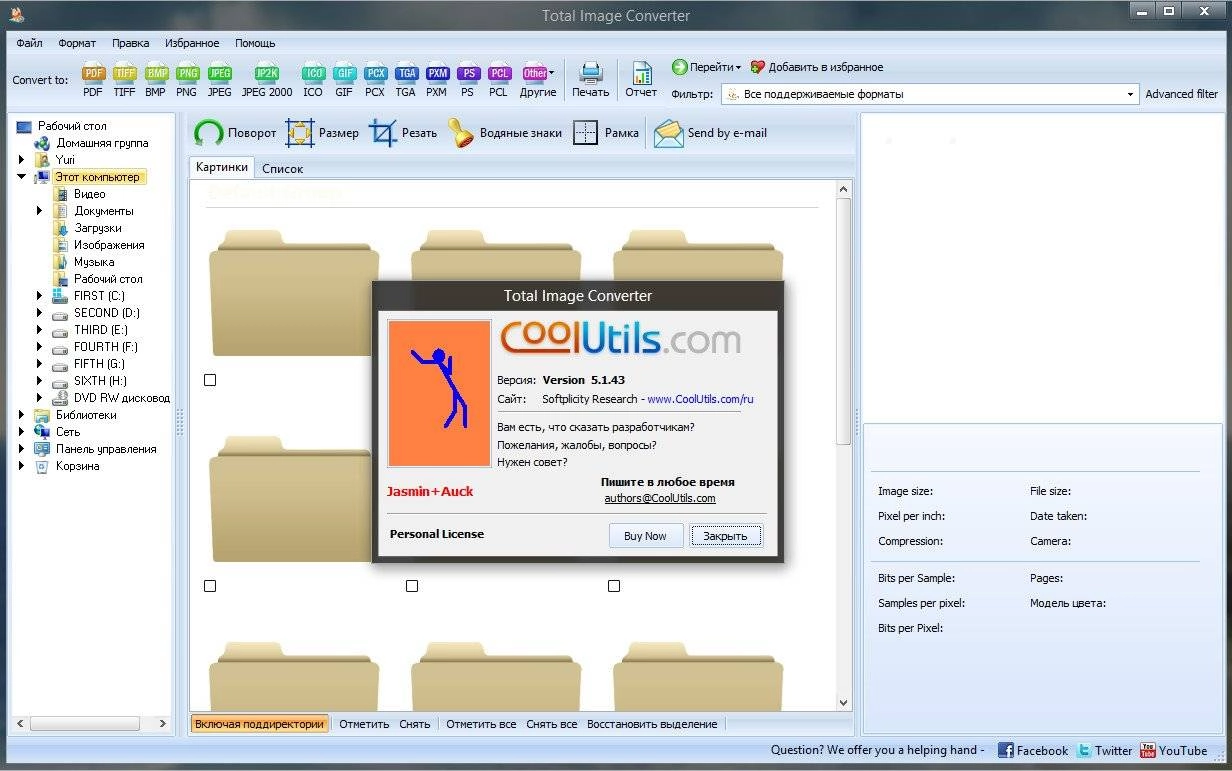Screen dimensions: 1232x771
Task: Open www.CoolUtils.com/ru link
Action: point(700,399)
